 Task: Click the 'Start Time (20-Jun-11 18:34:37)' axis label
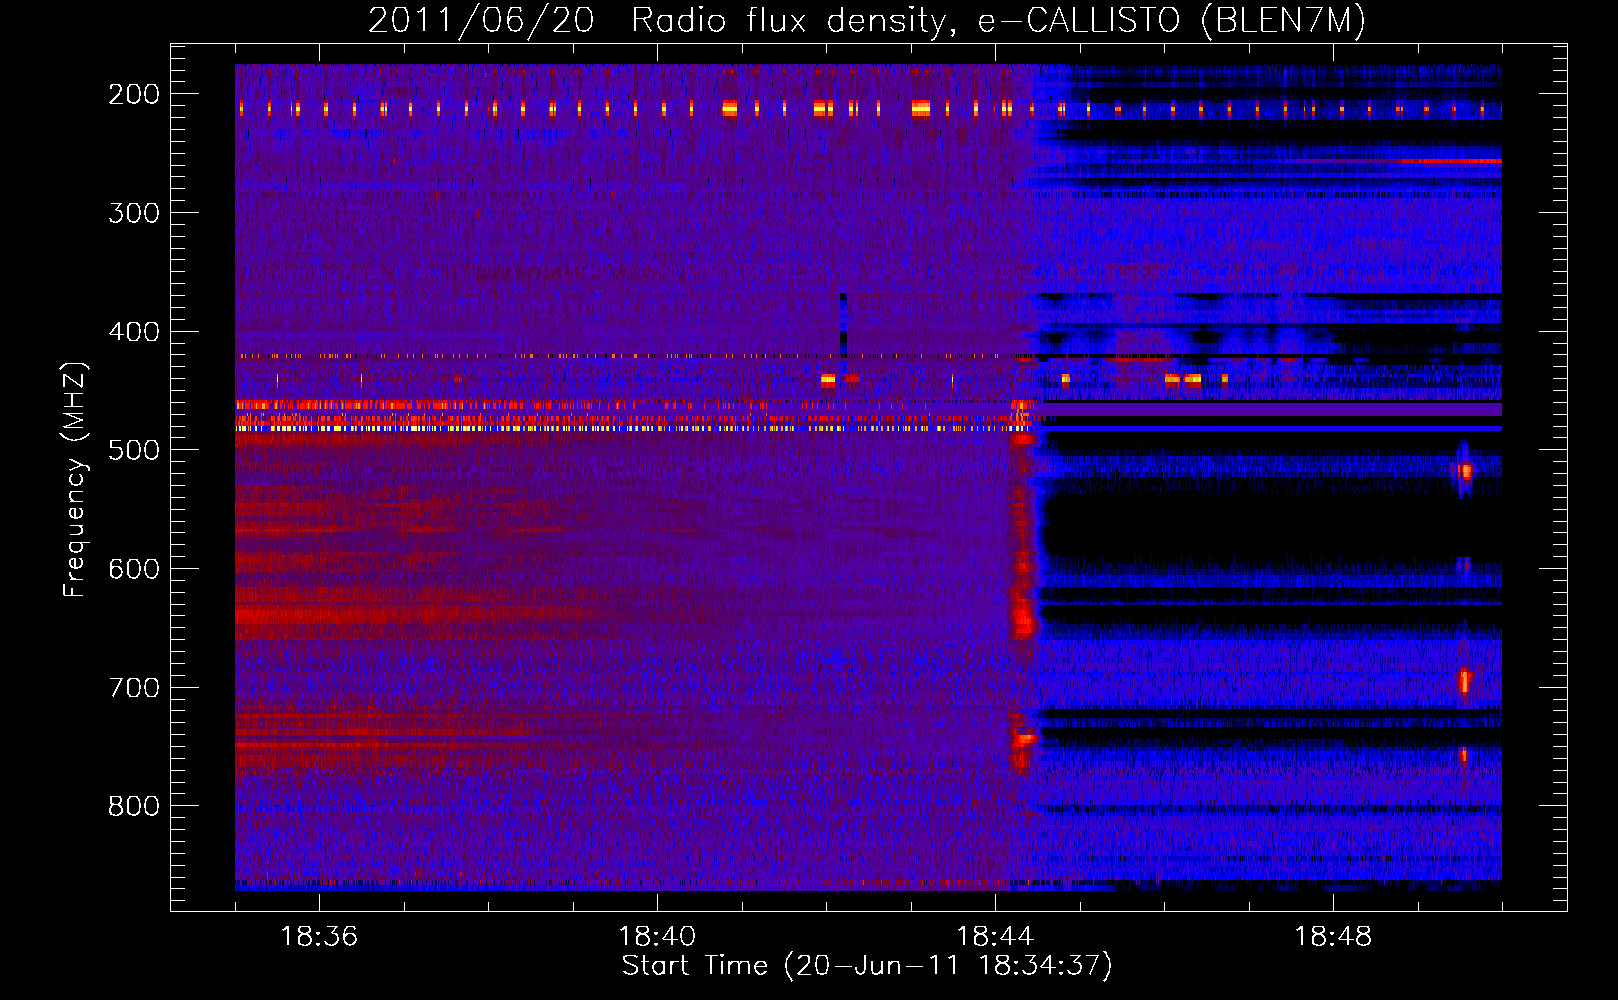867,966
